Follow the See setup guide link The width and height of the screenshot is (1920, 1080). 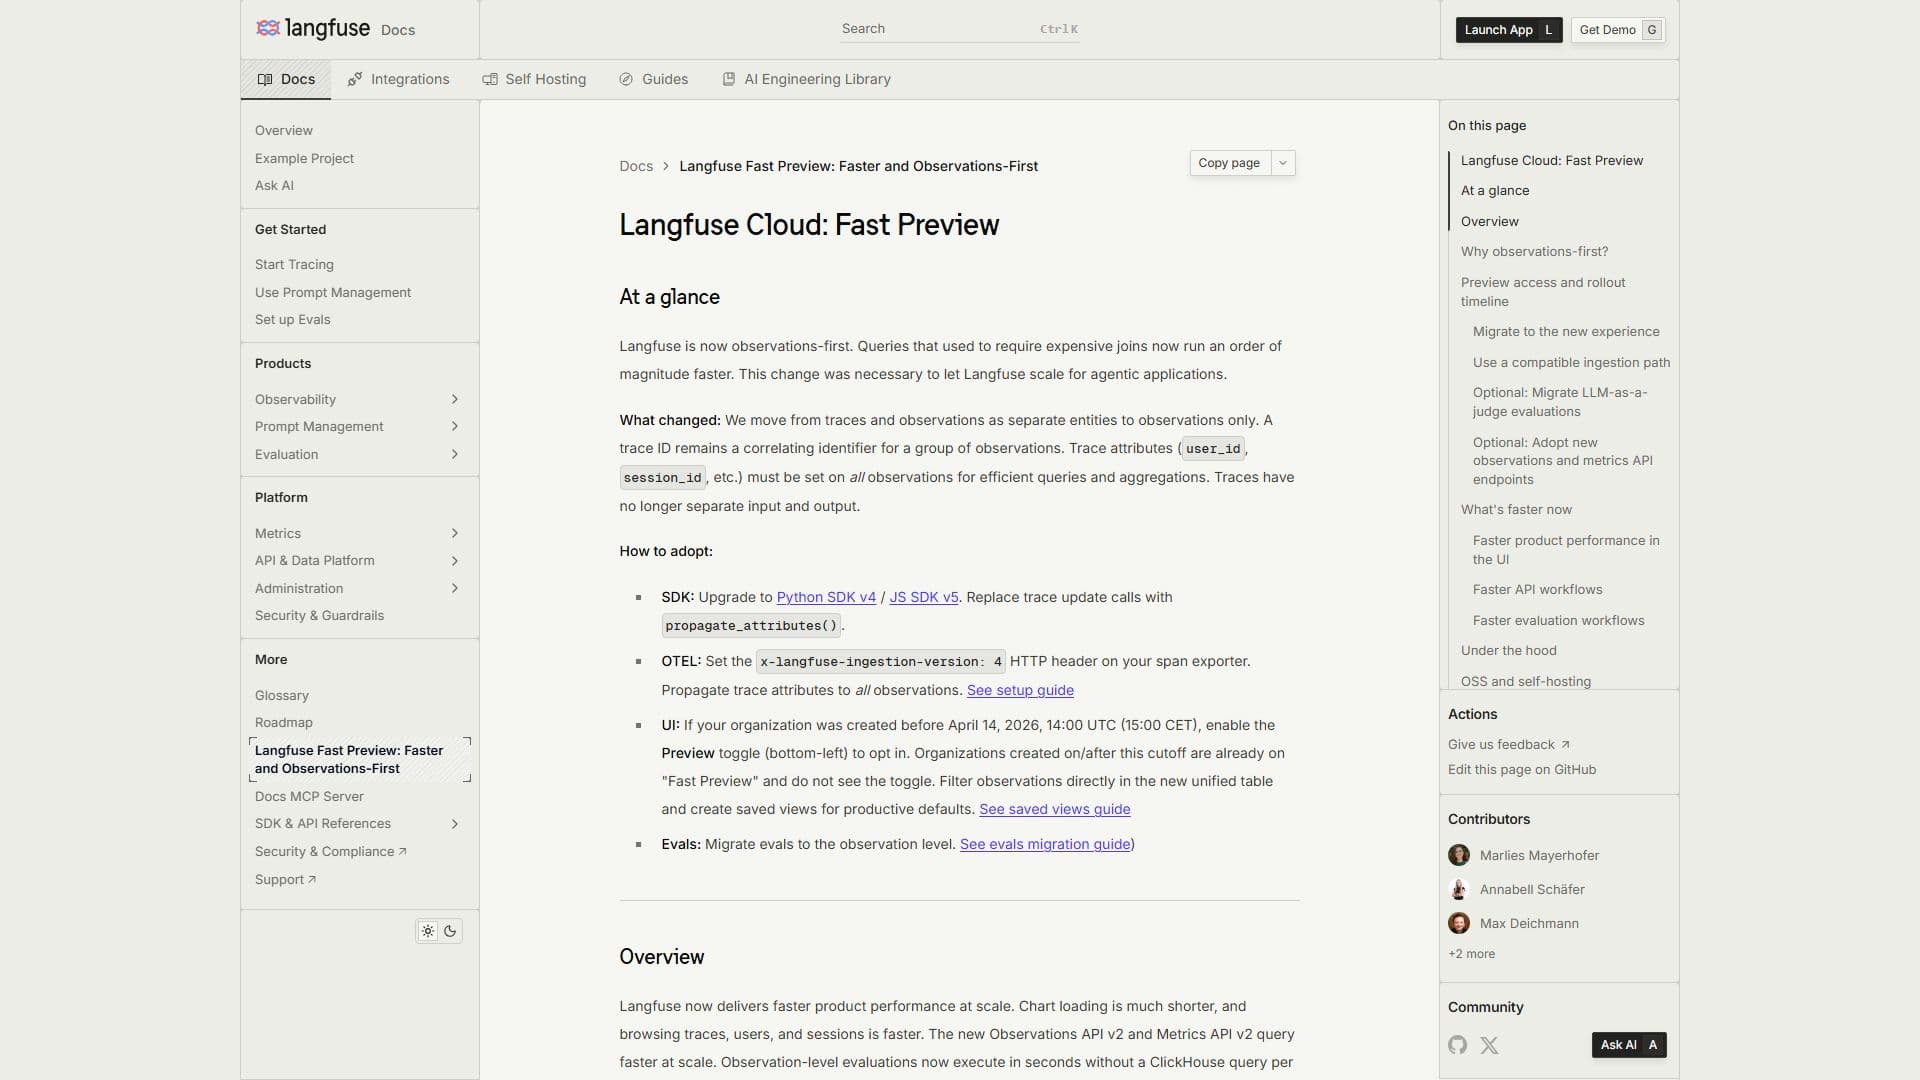point(1020,690)
